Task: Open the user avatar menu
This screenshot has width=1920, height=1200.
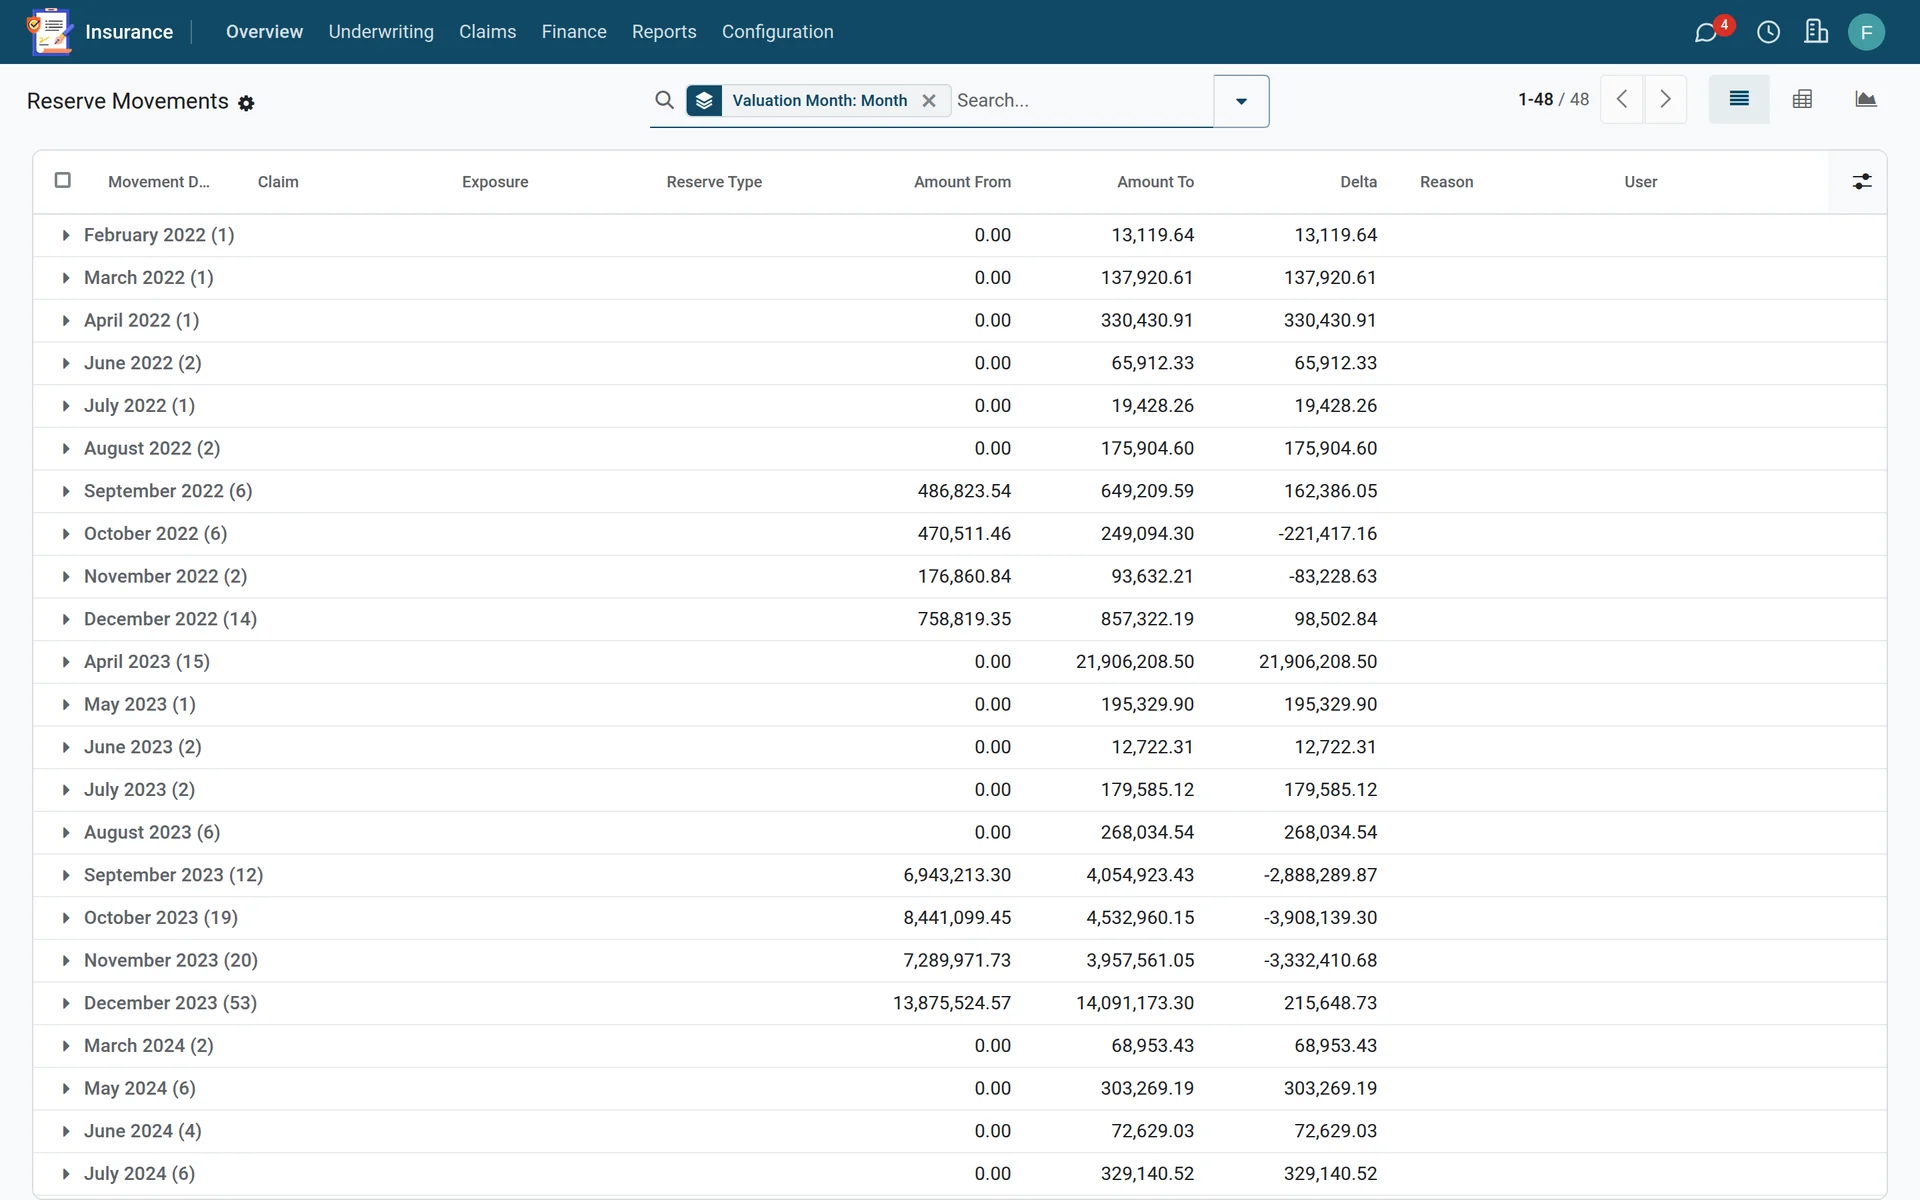Action: coord(1866,32)
